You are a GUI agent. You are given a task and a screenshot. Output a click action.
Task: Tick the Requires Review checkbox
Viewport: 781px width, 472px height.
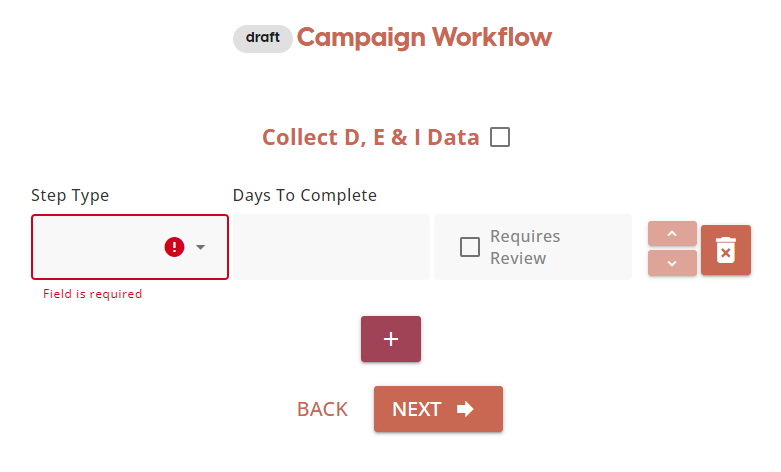coord(470,247)
